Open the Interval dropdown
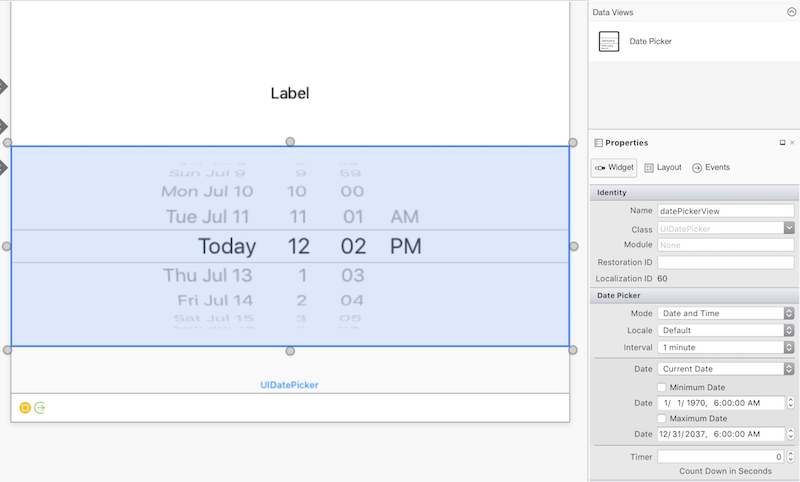The image size is (800, 482). pos(725,347)
